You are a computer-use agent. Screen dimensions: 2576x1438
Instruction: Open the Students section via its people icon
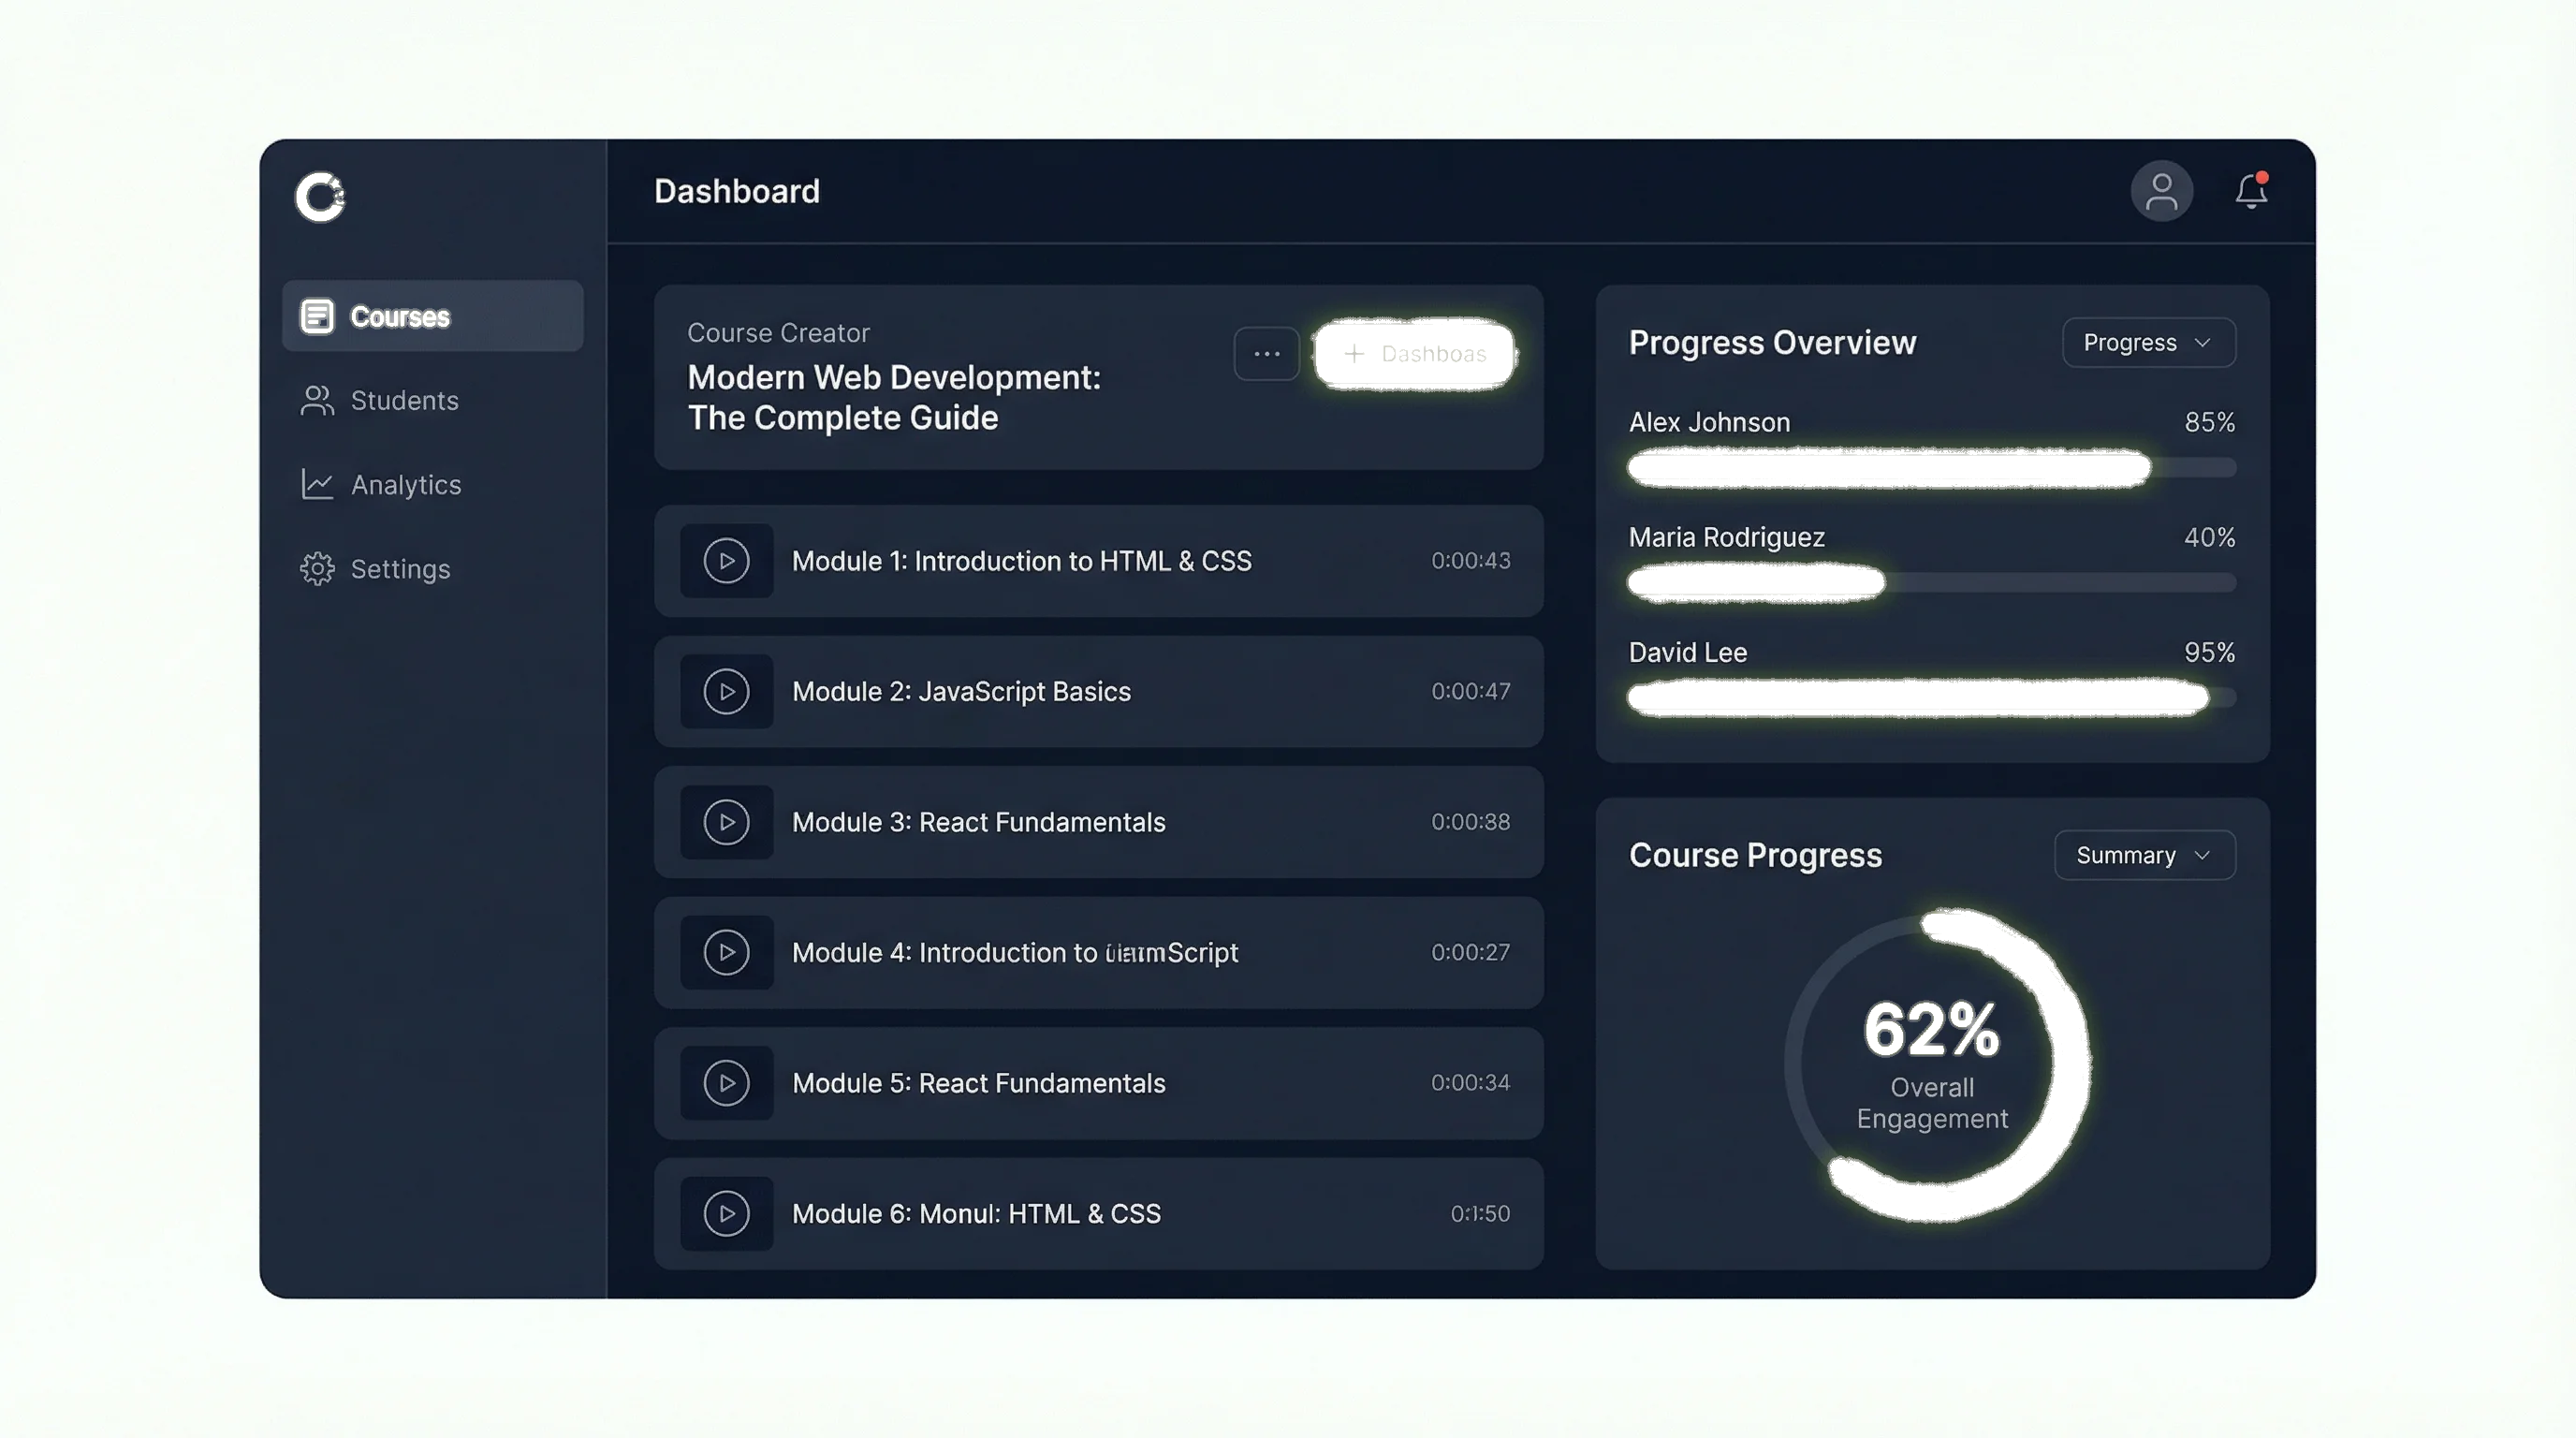tap(316, 400)
